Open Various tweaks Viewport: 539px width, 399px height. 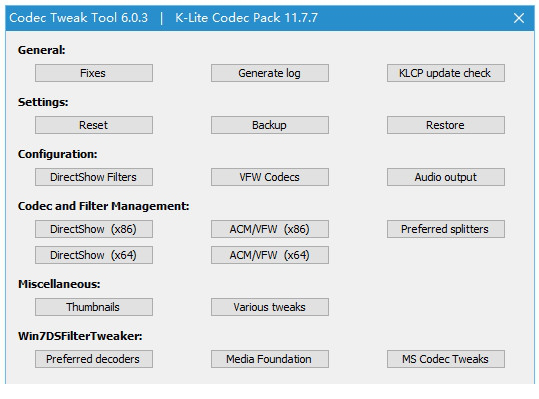point(270,307)
